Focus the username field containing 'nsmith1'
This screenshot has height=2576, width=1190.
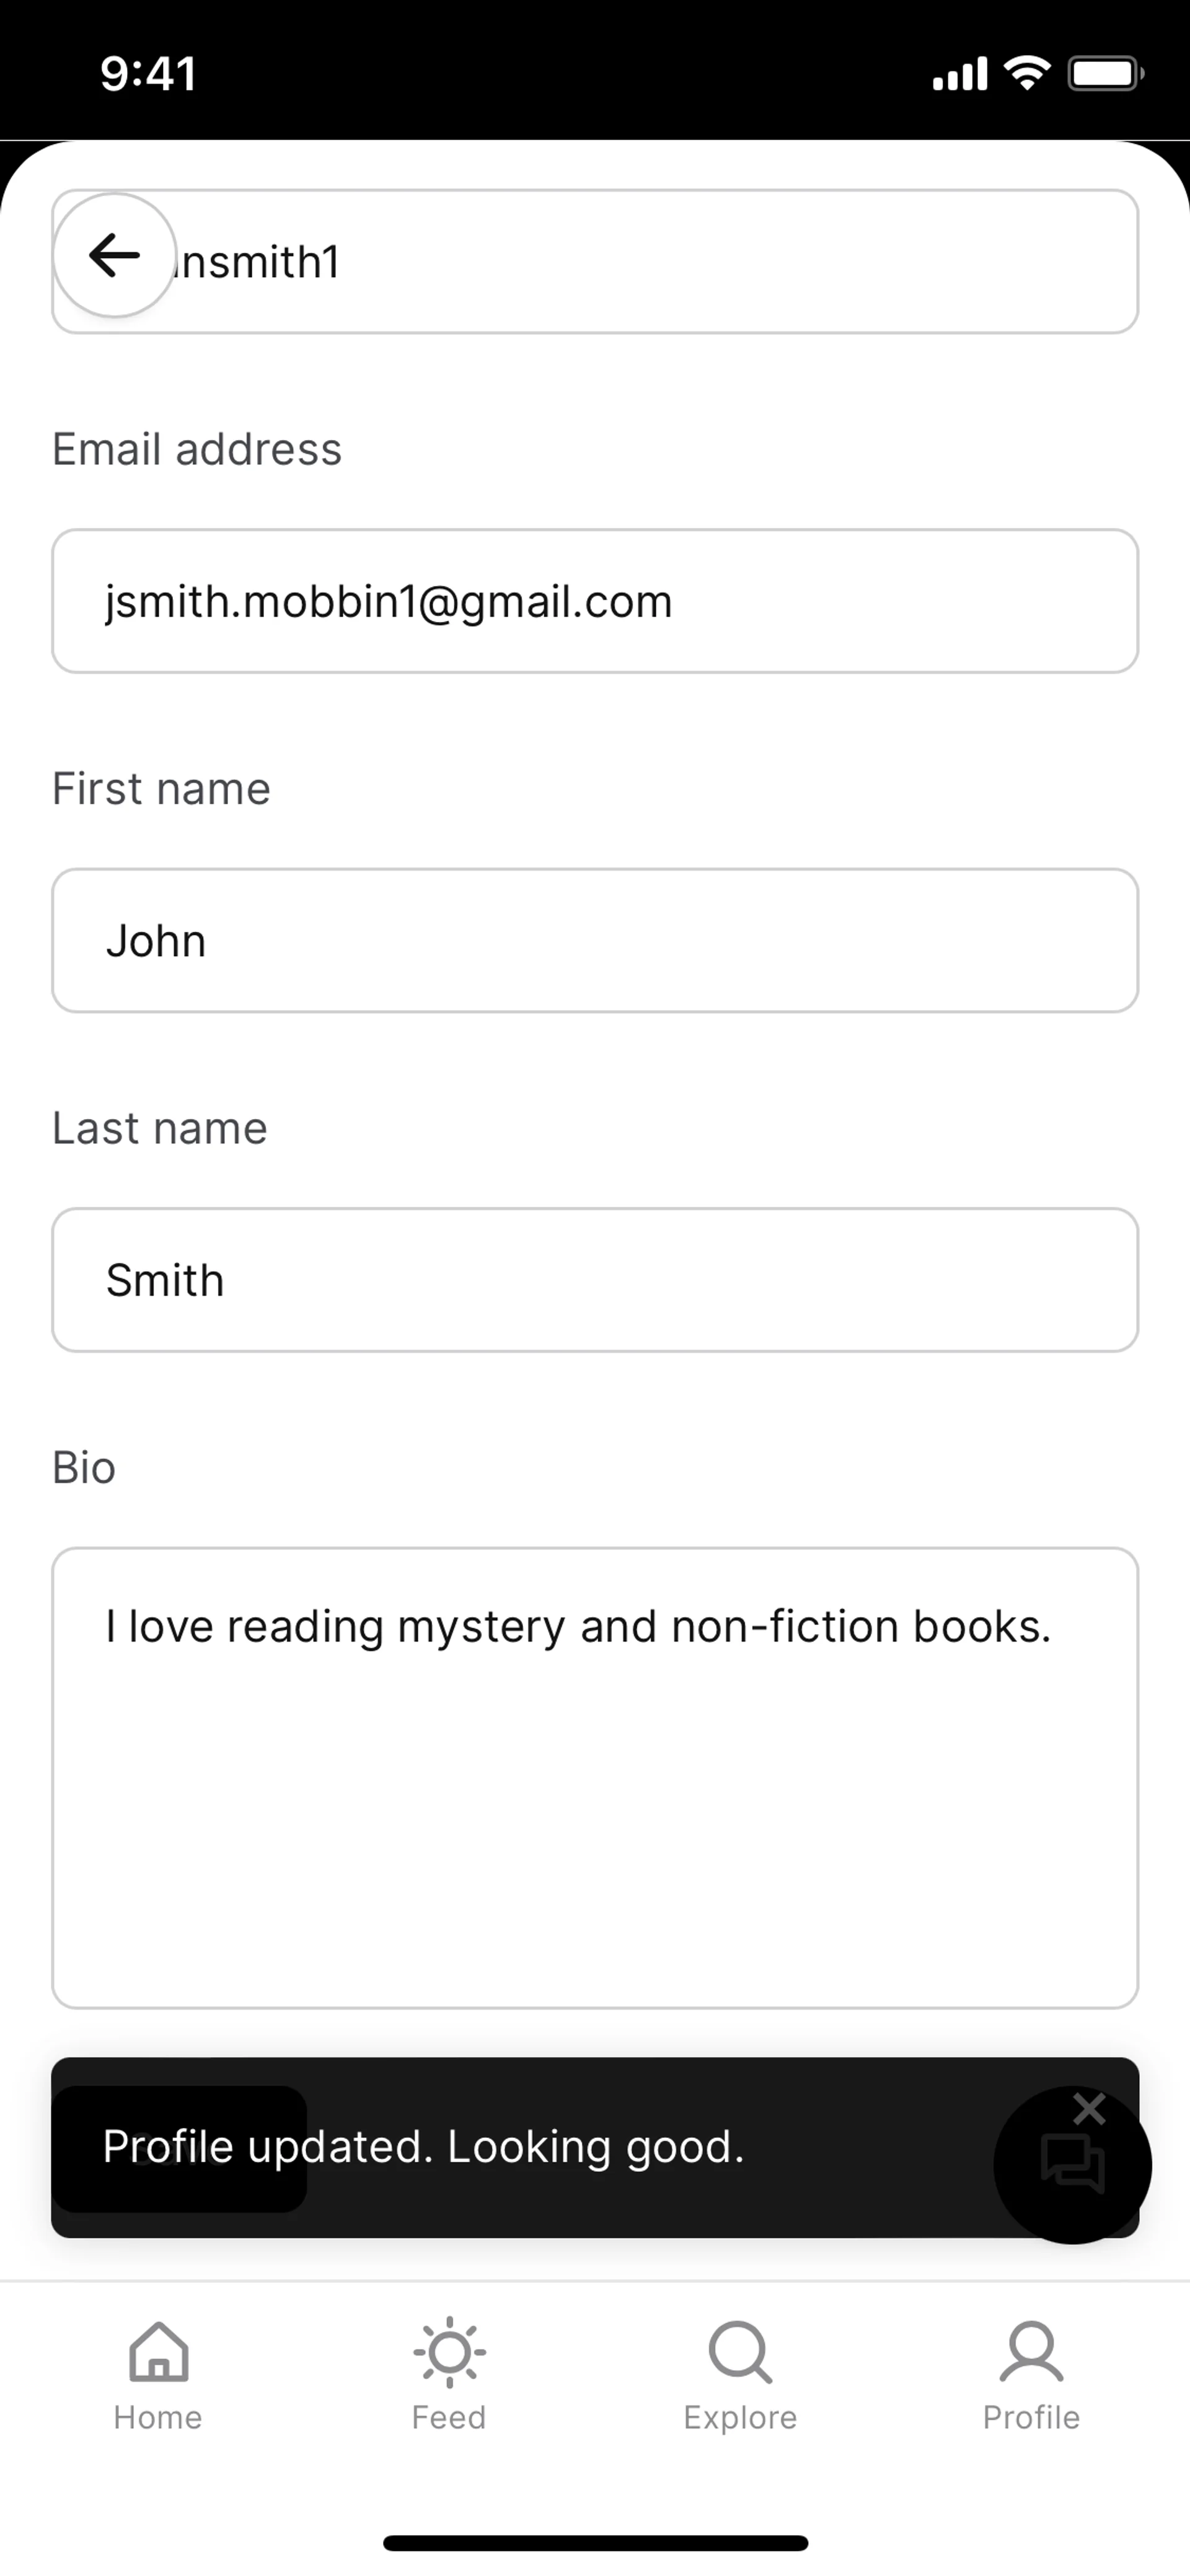pyautogui.click(x=650, y=262)
